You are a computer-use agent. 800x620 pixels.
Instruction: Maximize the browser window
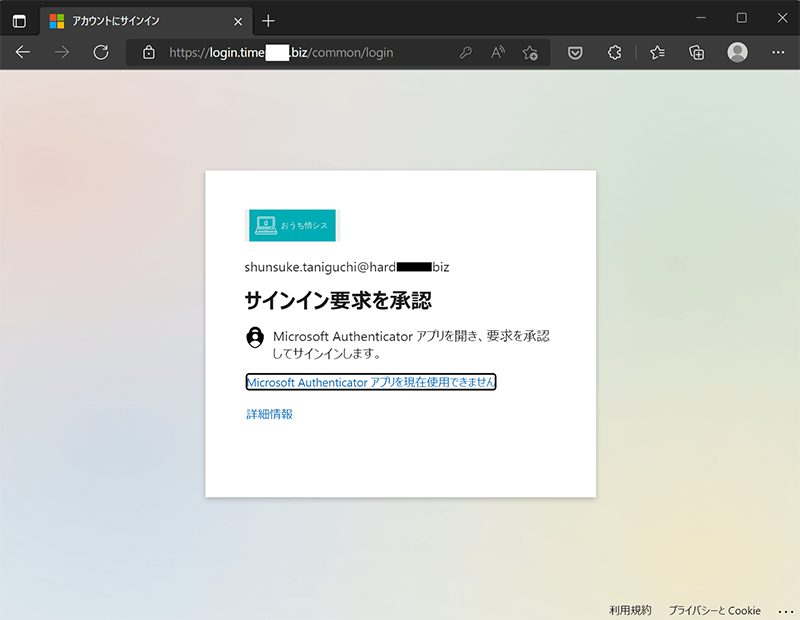click(x=742, y=18)
